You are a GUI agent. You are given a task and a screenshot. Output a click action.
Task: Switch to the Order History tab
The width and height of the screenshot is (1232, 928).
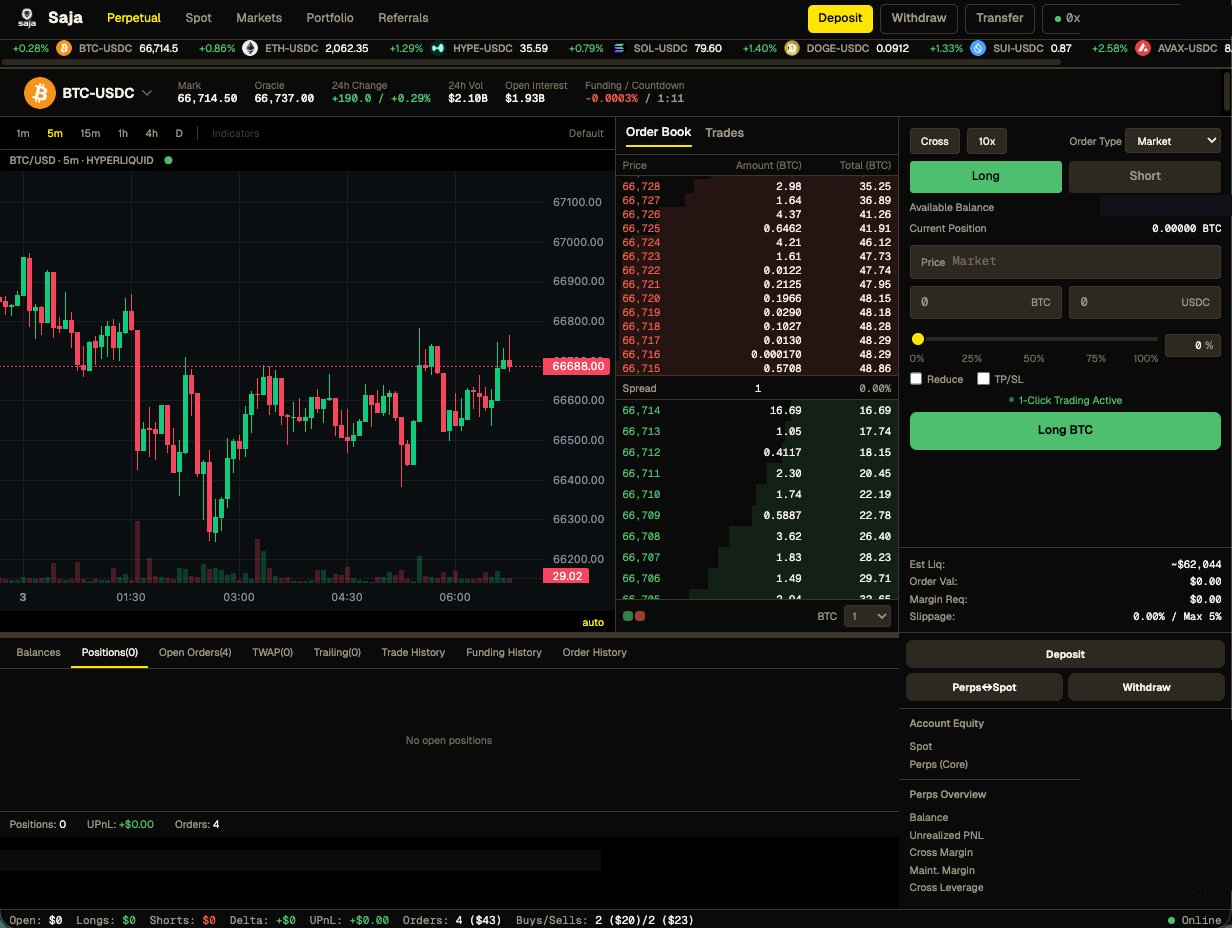pos(595,652)
